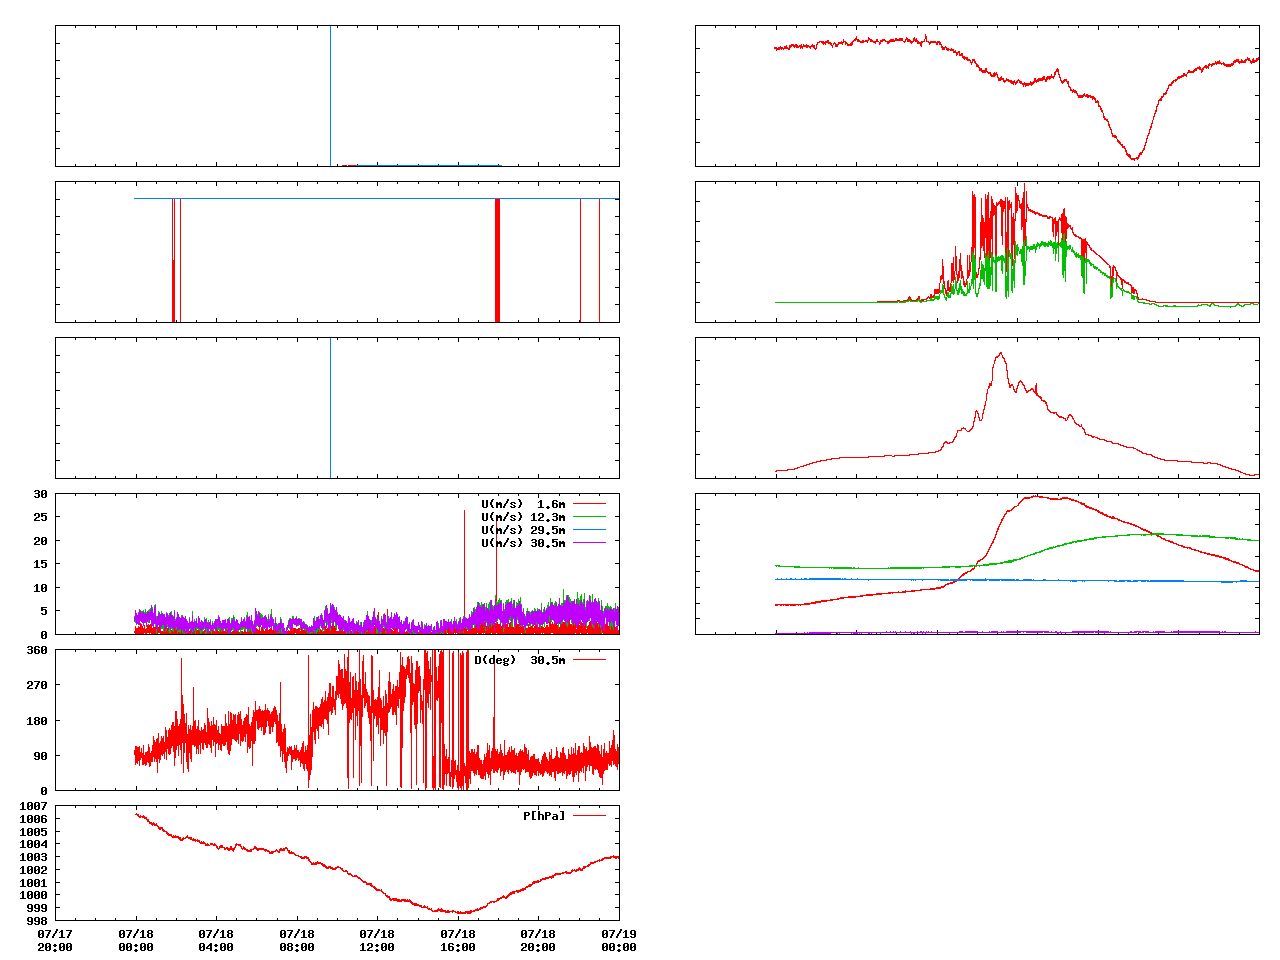Click the "1006" pressure axis tick
The width and height of the screenshot is (1280, 960).
33,819
